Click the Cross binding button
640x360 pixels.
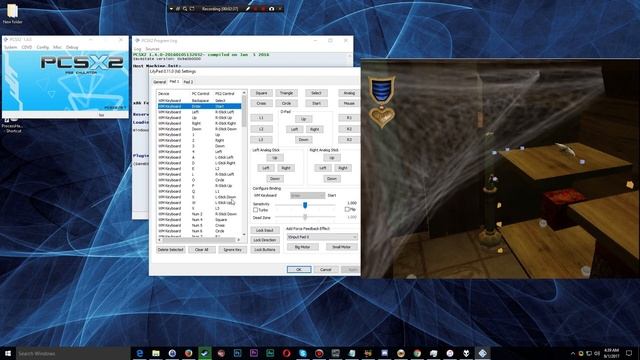click(x=261, y=103)
